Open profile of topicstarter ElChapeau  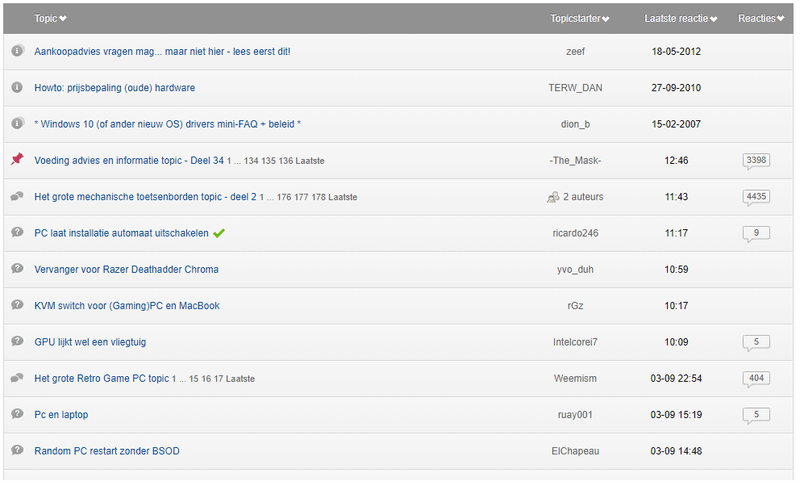tap(575, 451)
